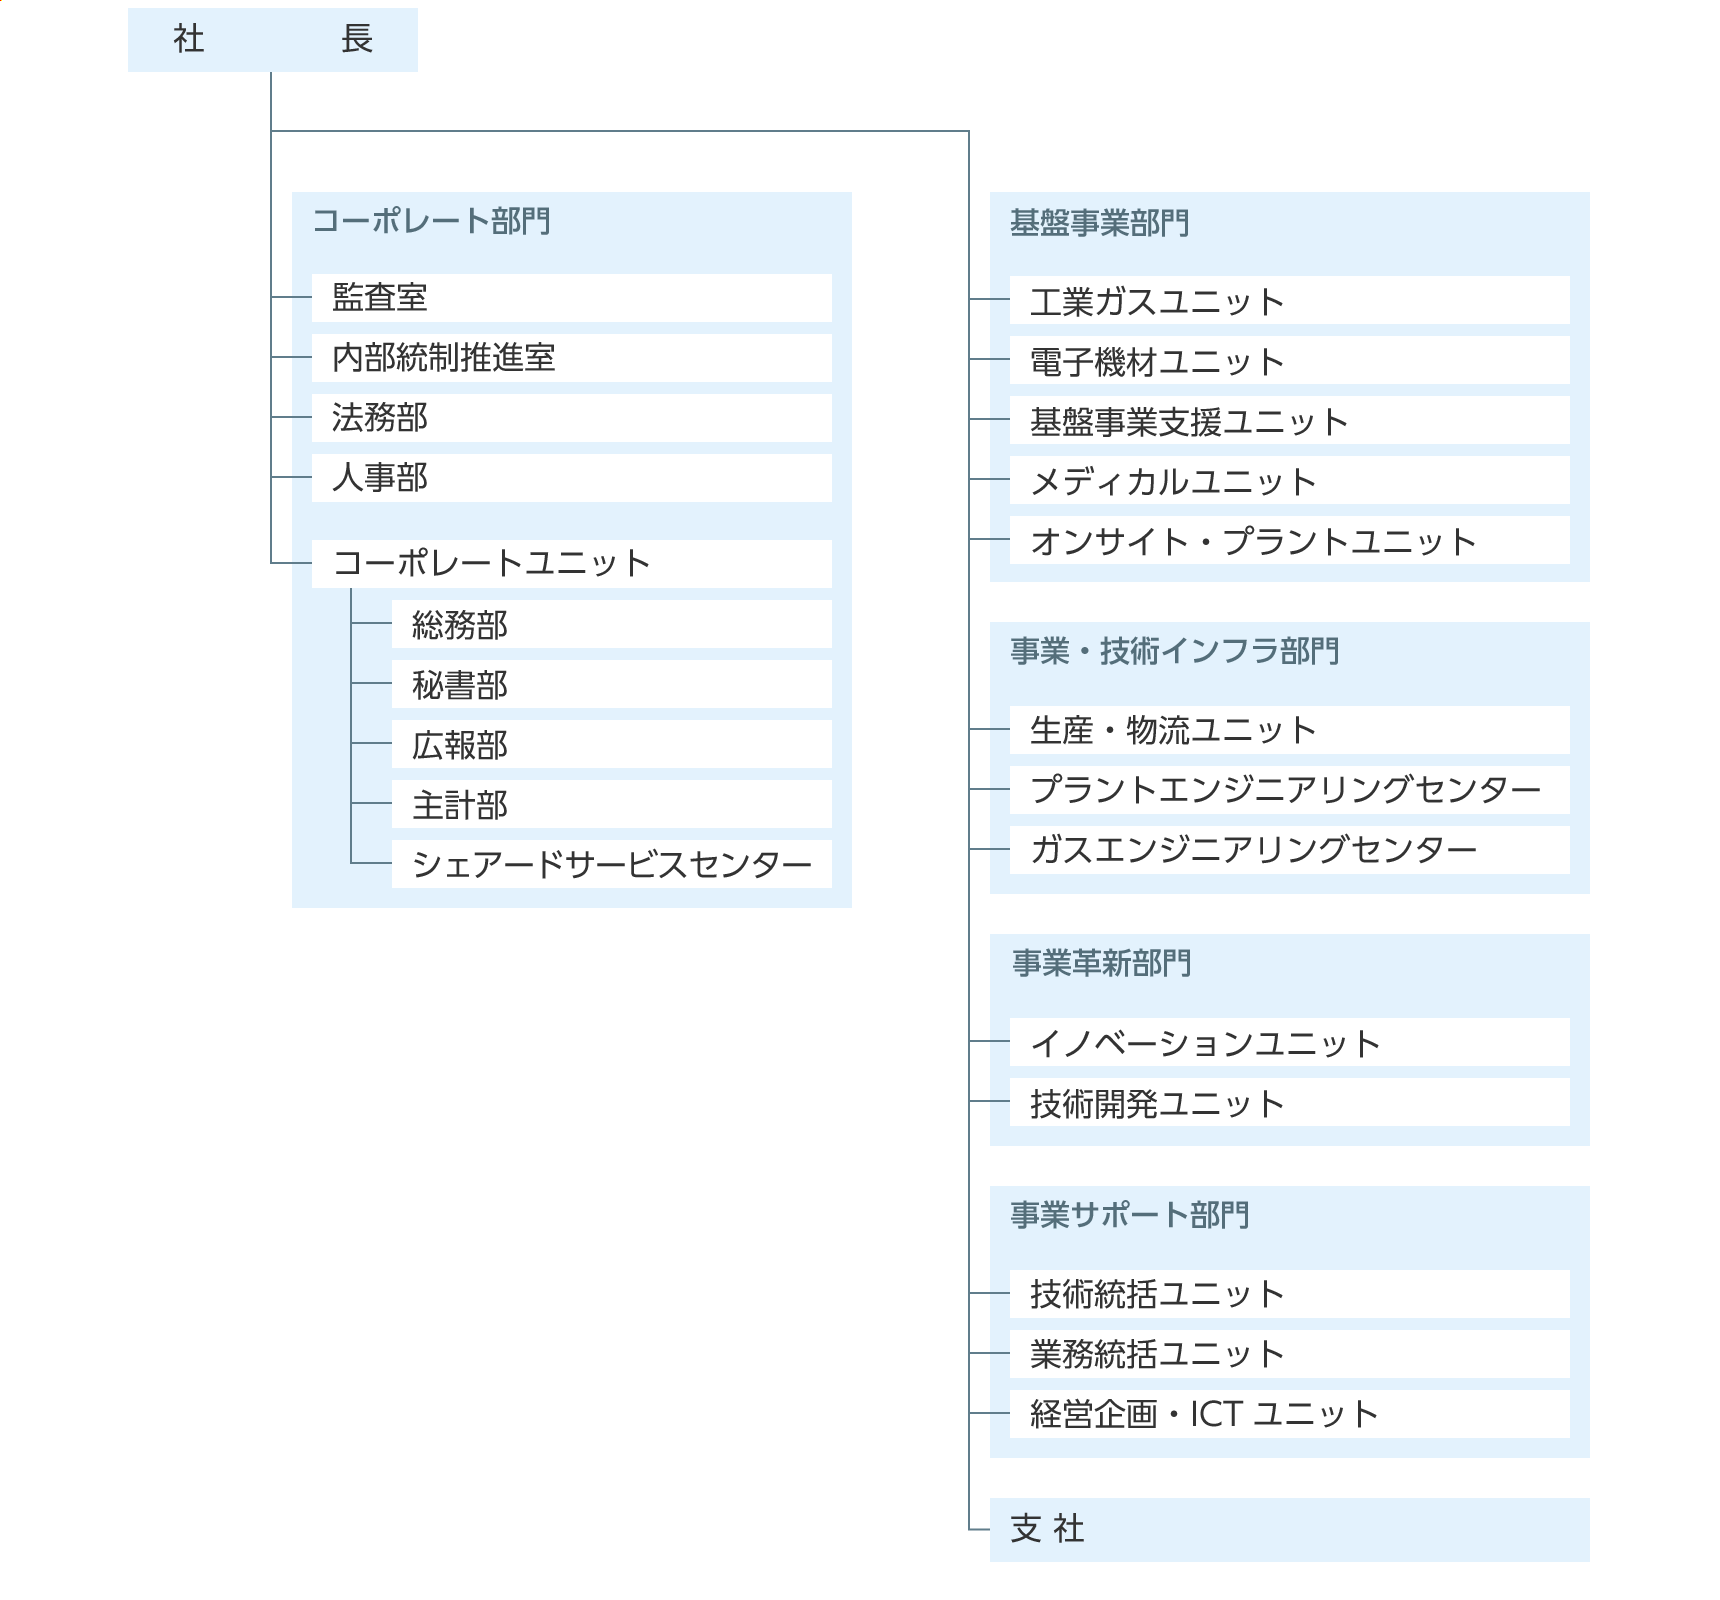The height and width of the screenshot is (1600, 1720).
Task: Select the 生産・物流ユニット box
Action: (1289, 730)
